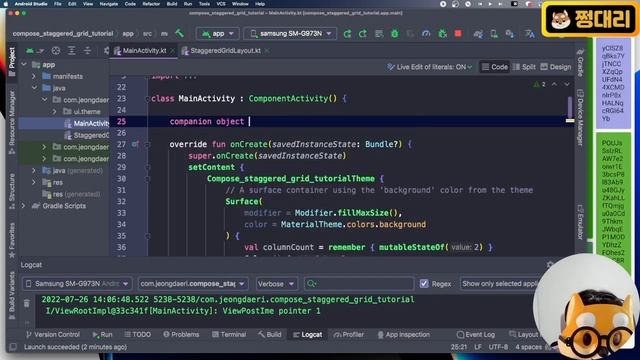The width and height of the screenshot is (640, 360).
Task: Expand the Gradle Scripts node
Action: (24, 206)
